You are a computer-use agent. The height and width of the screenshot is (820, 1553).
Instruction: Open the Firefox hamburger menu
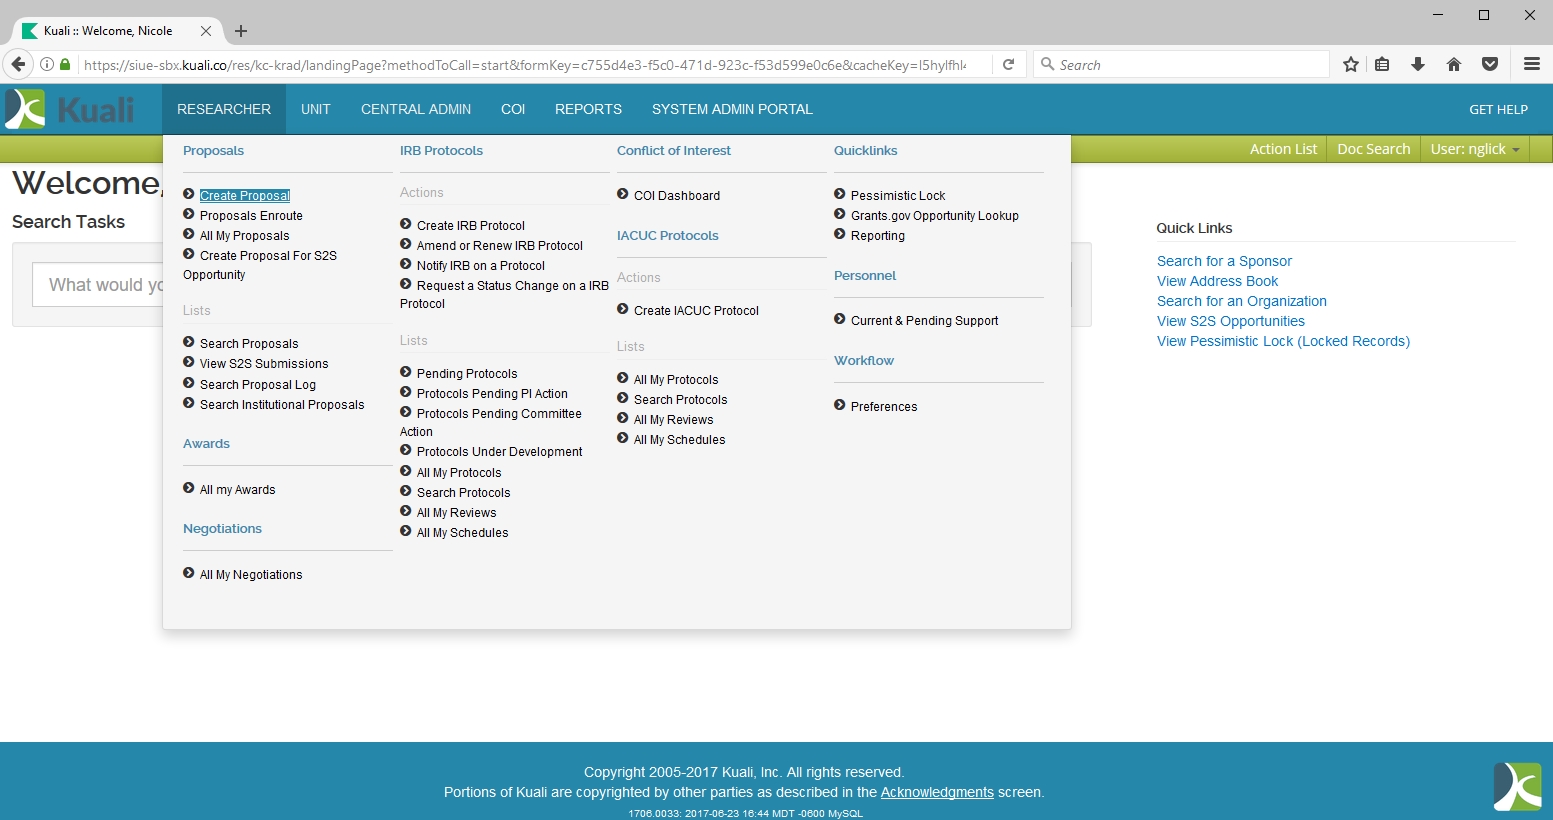pyautogui.click(x=1531, y=65)
